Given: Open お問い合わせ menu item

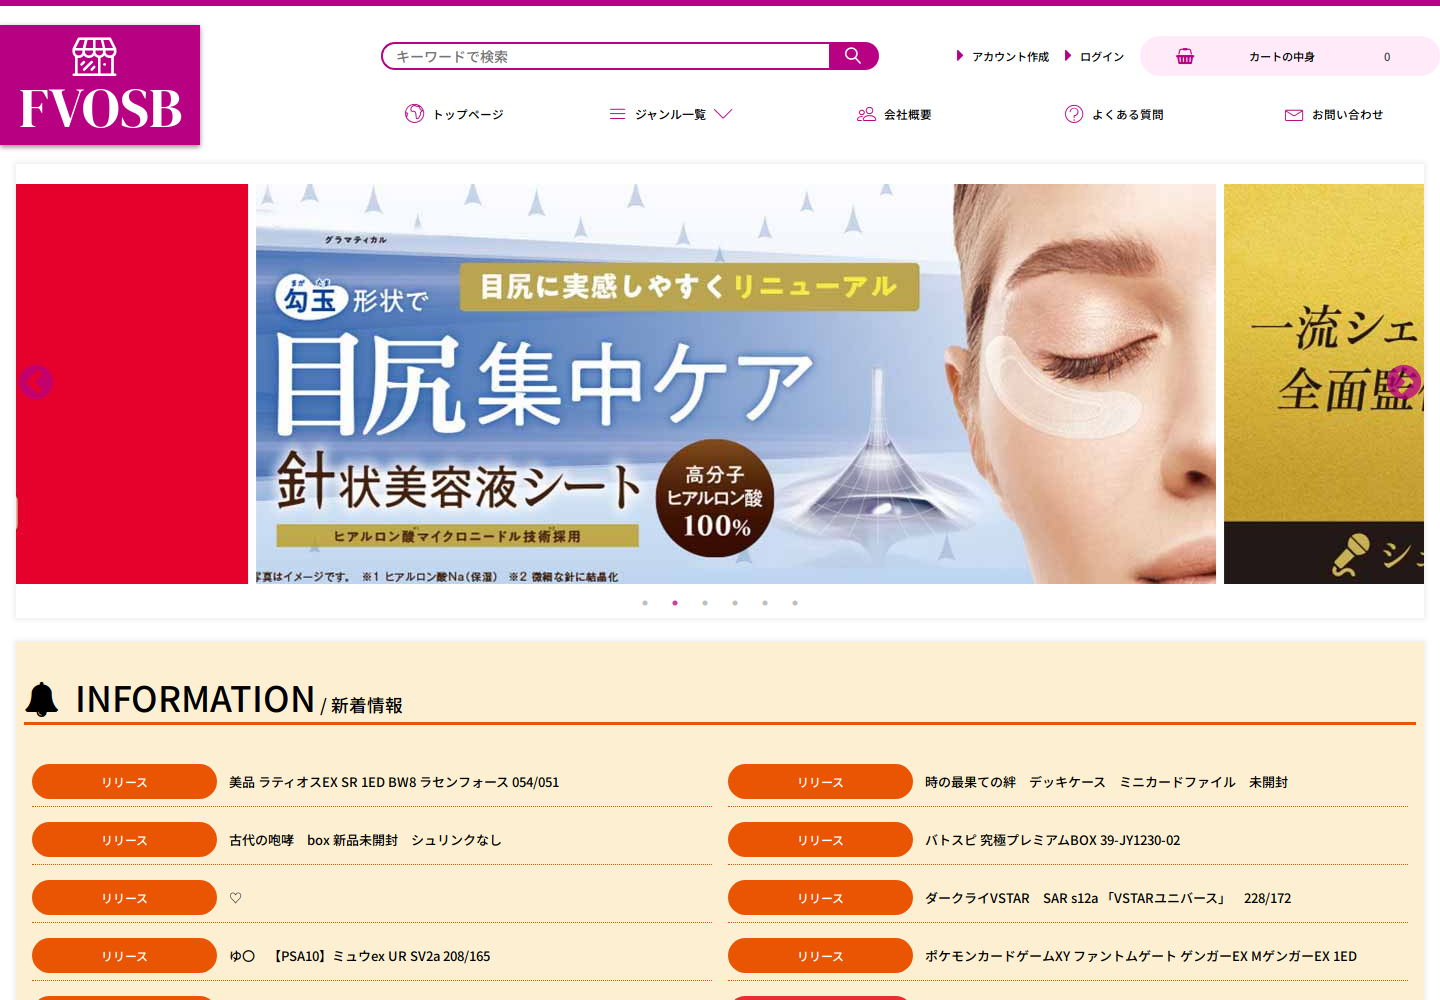Looking at the screenshot, I should [1348, 115].
